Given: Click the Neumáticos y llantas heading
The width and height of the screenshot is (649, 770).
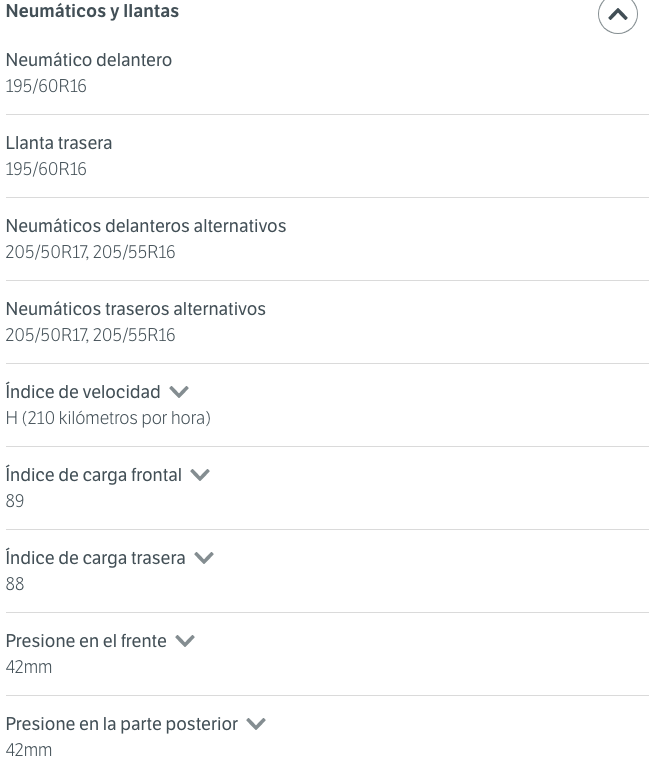Looking at the screenshot, I should [92, 11].
